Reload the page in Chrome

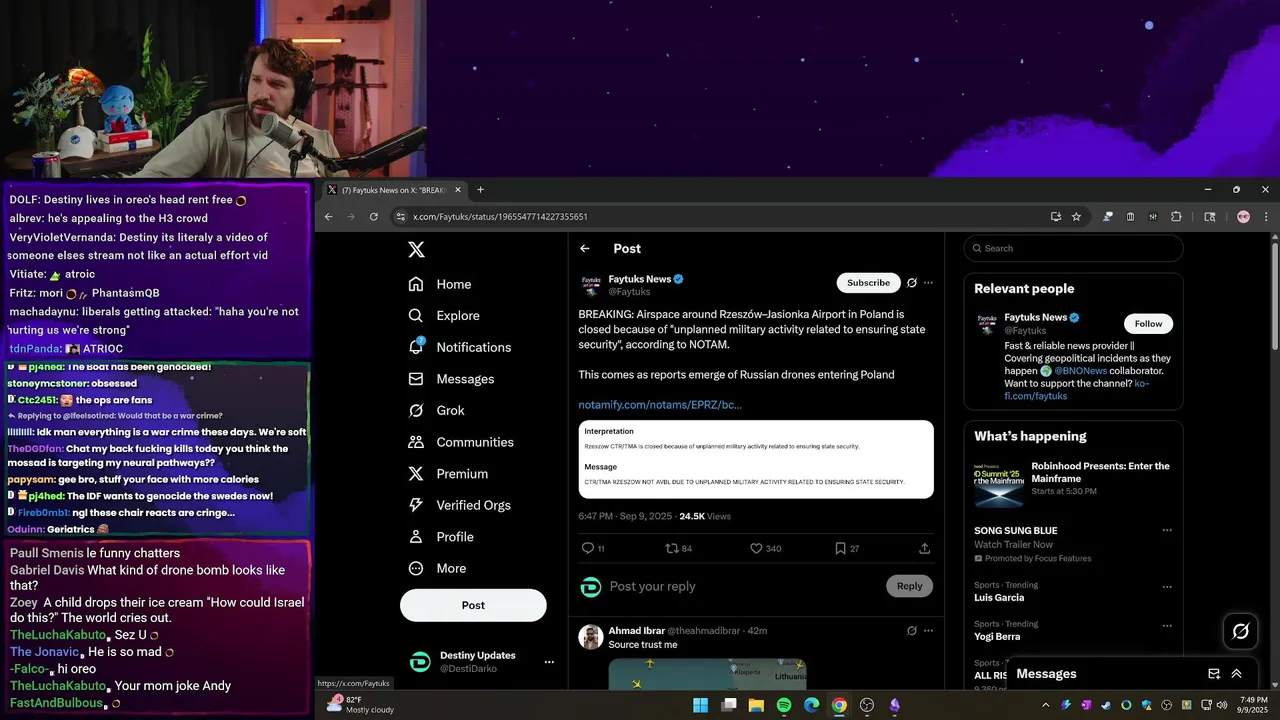[374, 216]
